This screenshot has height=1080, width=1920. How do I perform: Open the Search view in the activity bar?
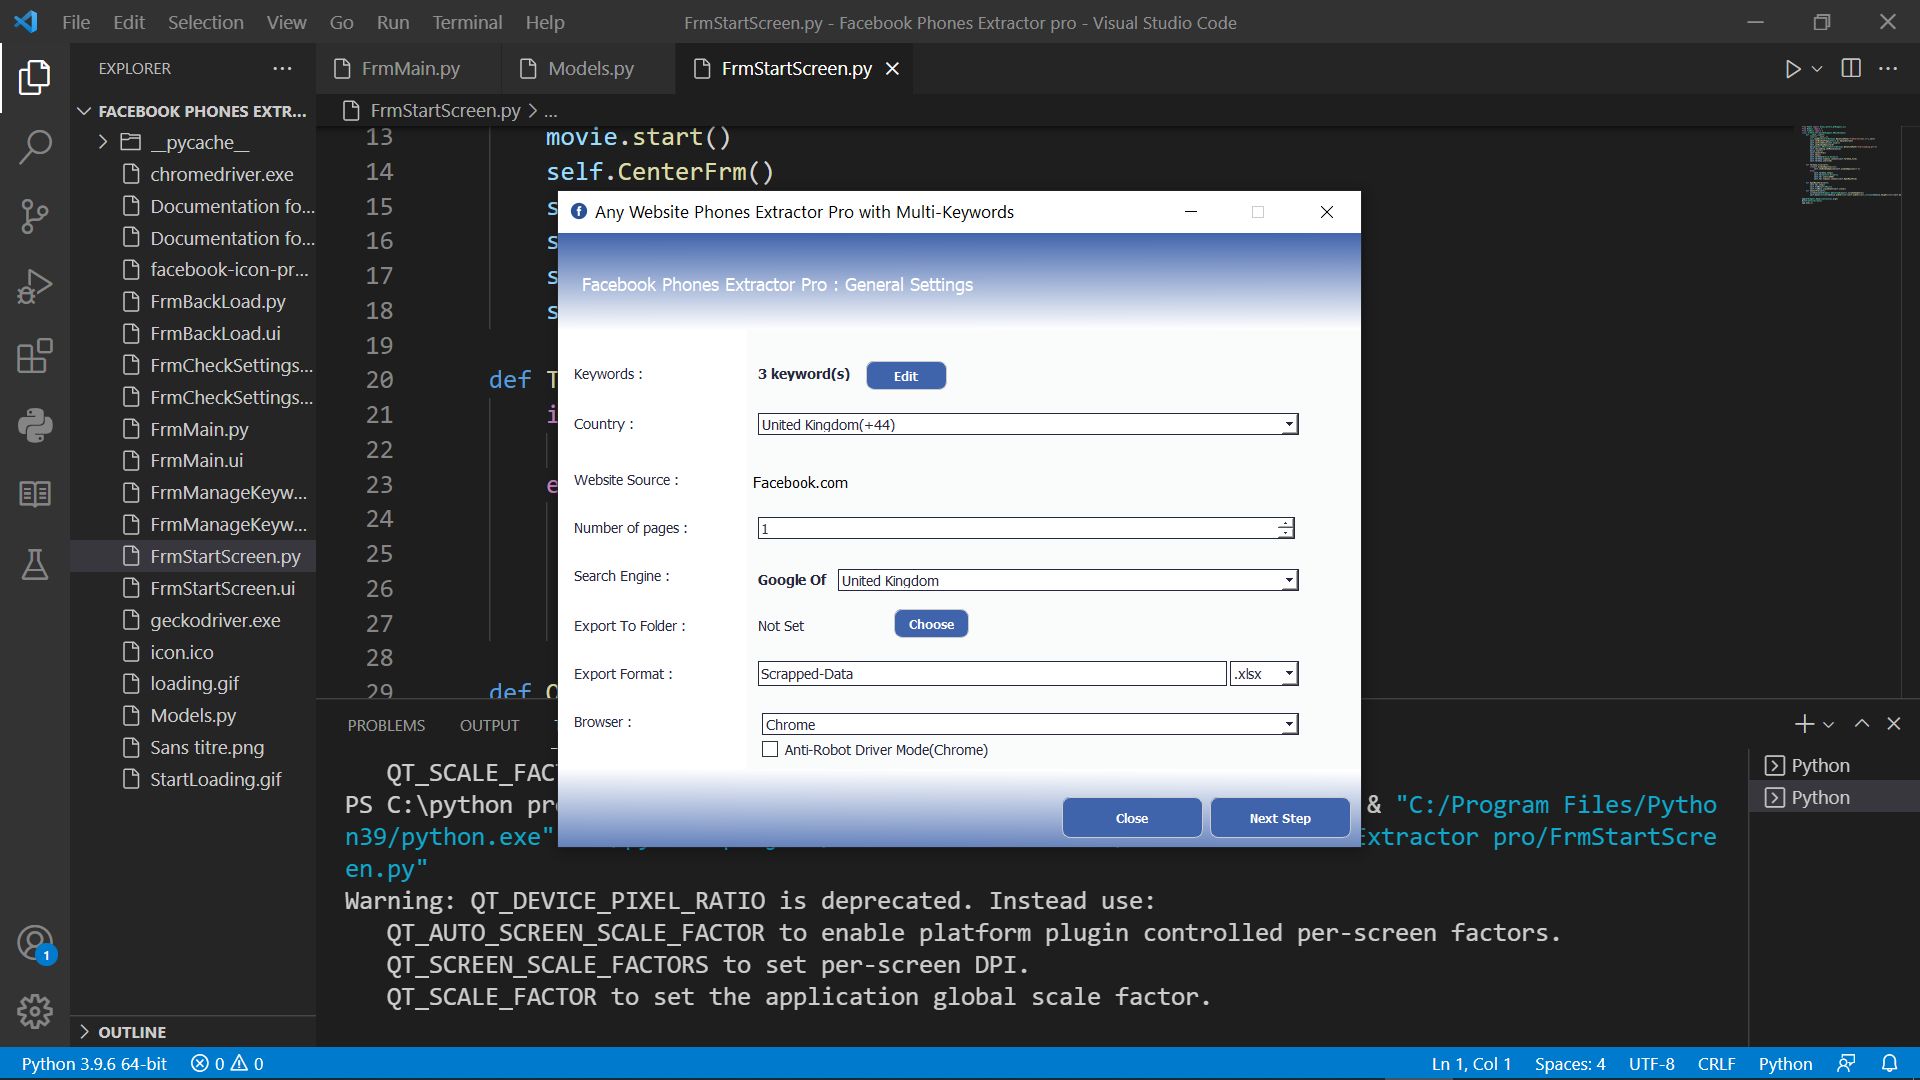coord(35,147)
